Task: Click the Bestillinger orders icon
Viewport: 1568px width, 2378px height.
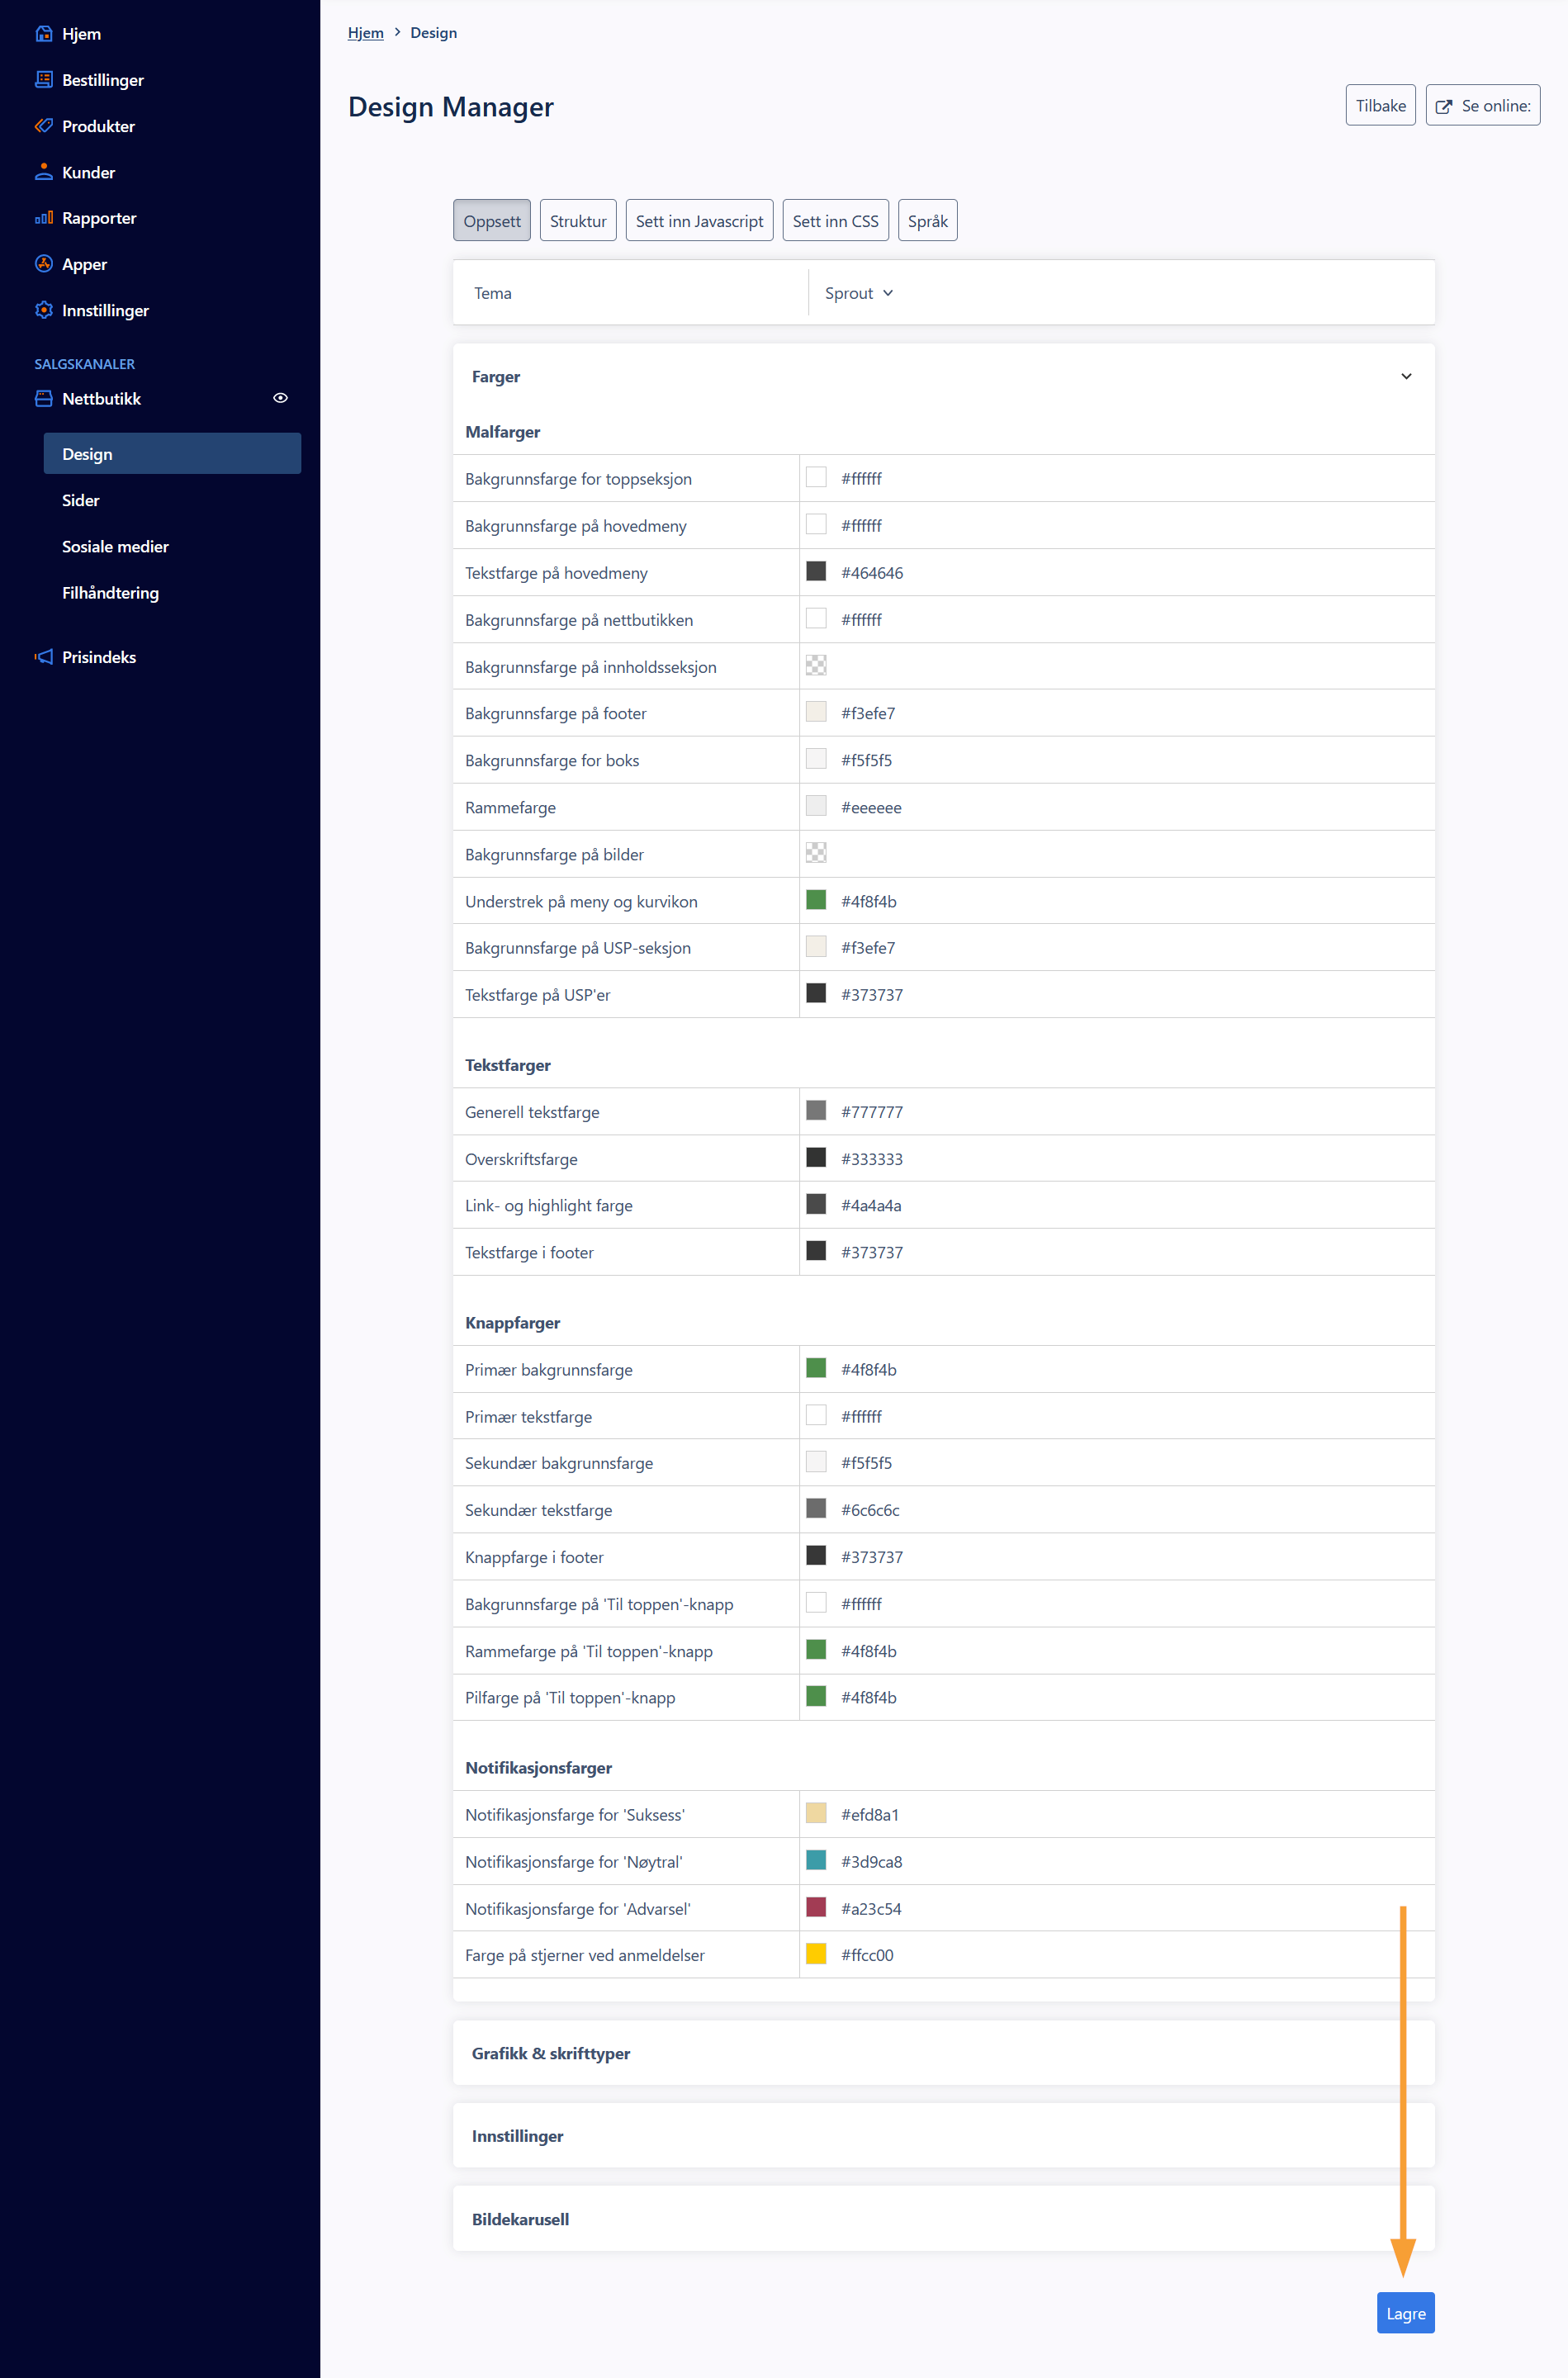Action: pyautogui.click(x=43, y=80)
